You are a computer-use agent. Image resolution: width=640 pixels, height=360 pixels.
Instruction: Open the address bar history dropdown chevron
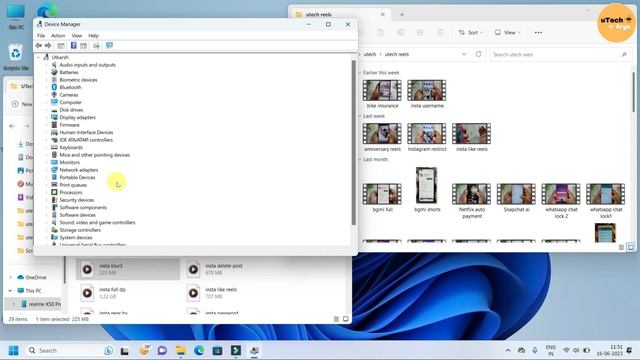pos(464,54)
